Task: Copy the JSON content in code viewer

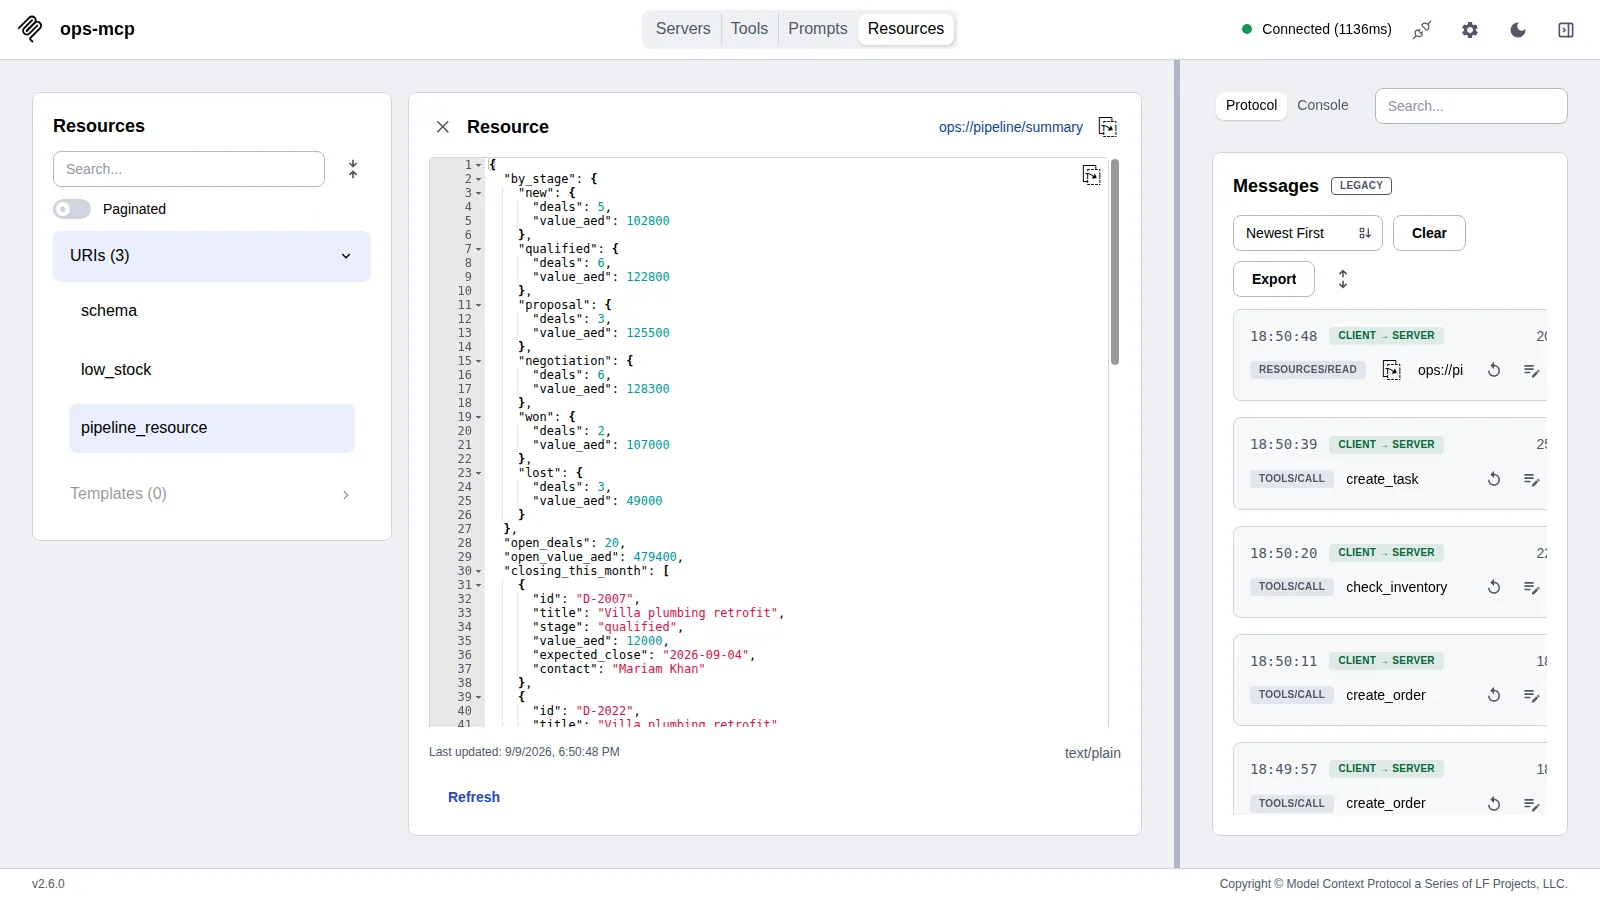Action: click(1092, 175)
